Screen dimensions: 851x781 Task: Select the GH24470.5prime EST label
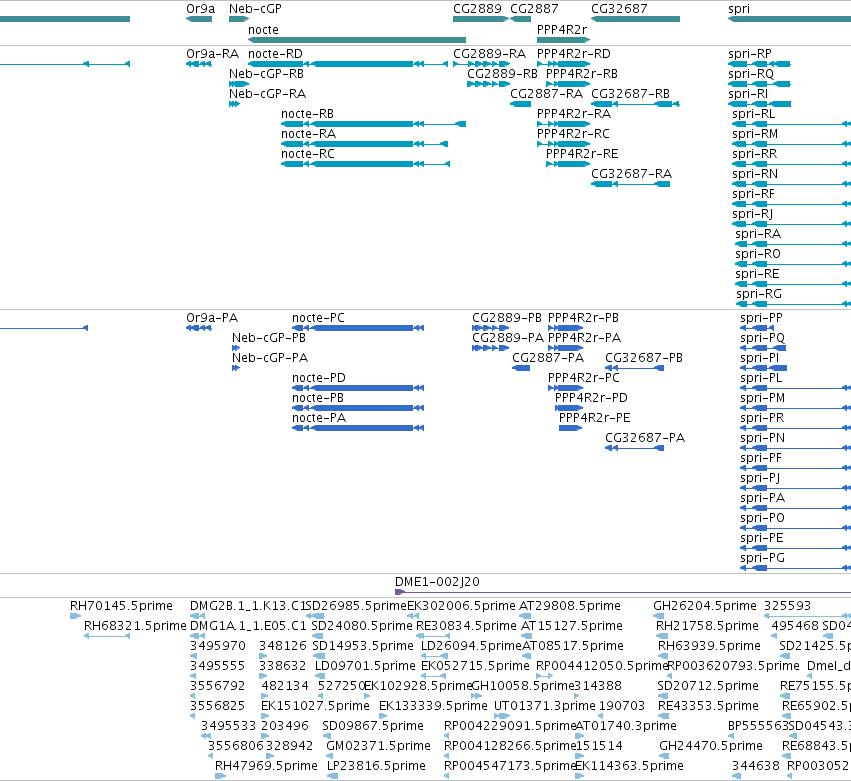[711, 746]
